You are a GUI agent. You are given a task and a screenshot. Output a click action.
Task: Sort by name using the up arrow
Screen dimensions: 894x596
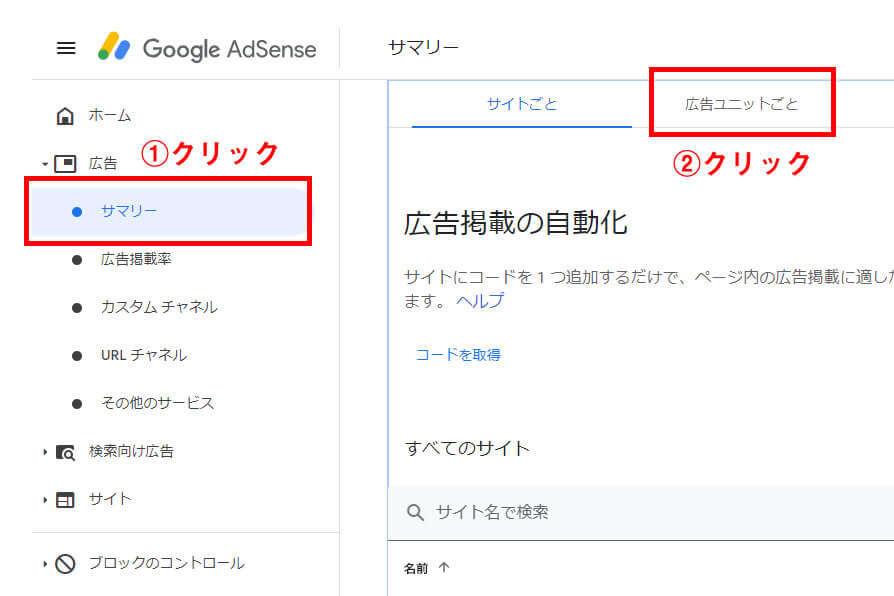coord(444,568)
